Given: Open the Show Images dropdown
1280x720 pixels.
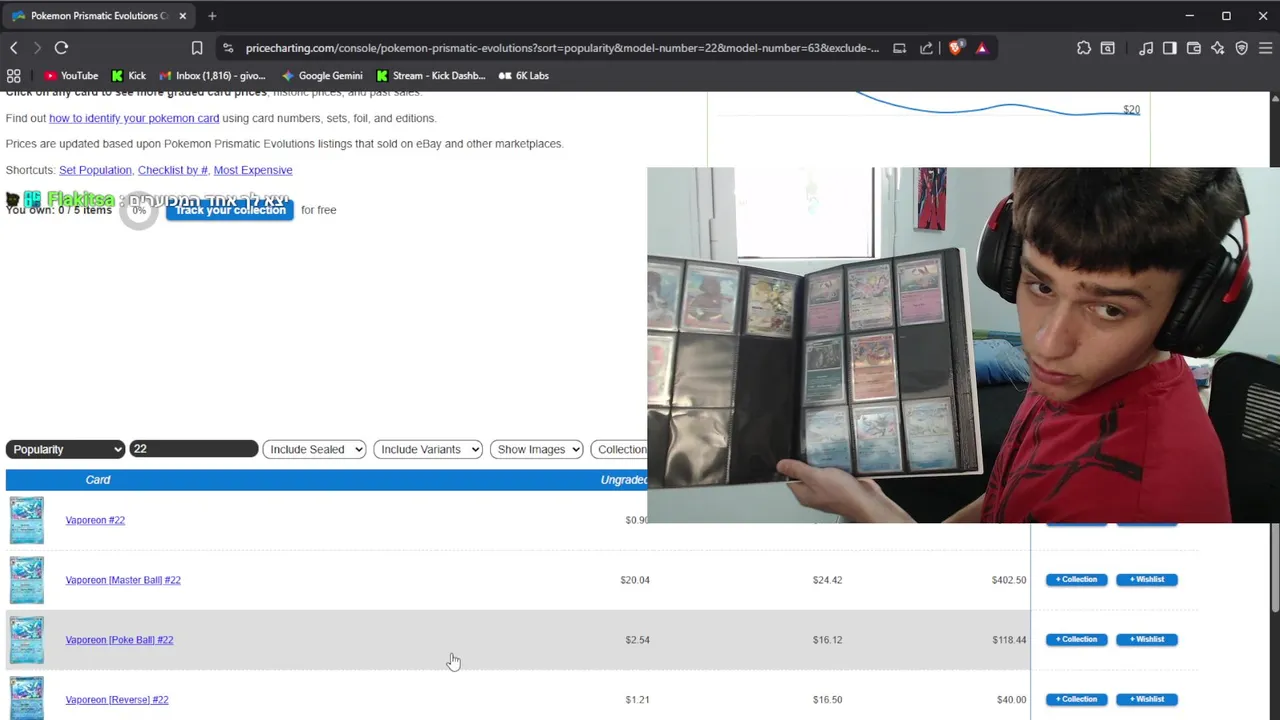Looking at the screenshot, I should pos(537,450).
